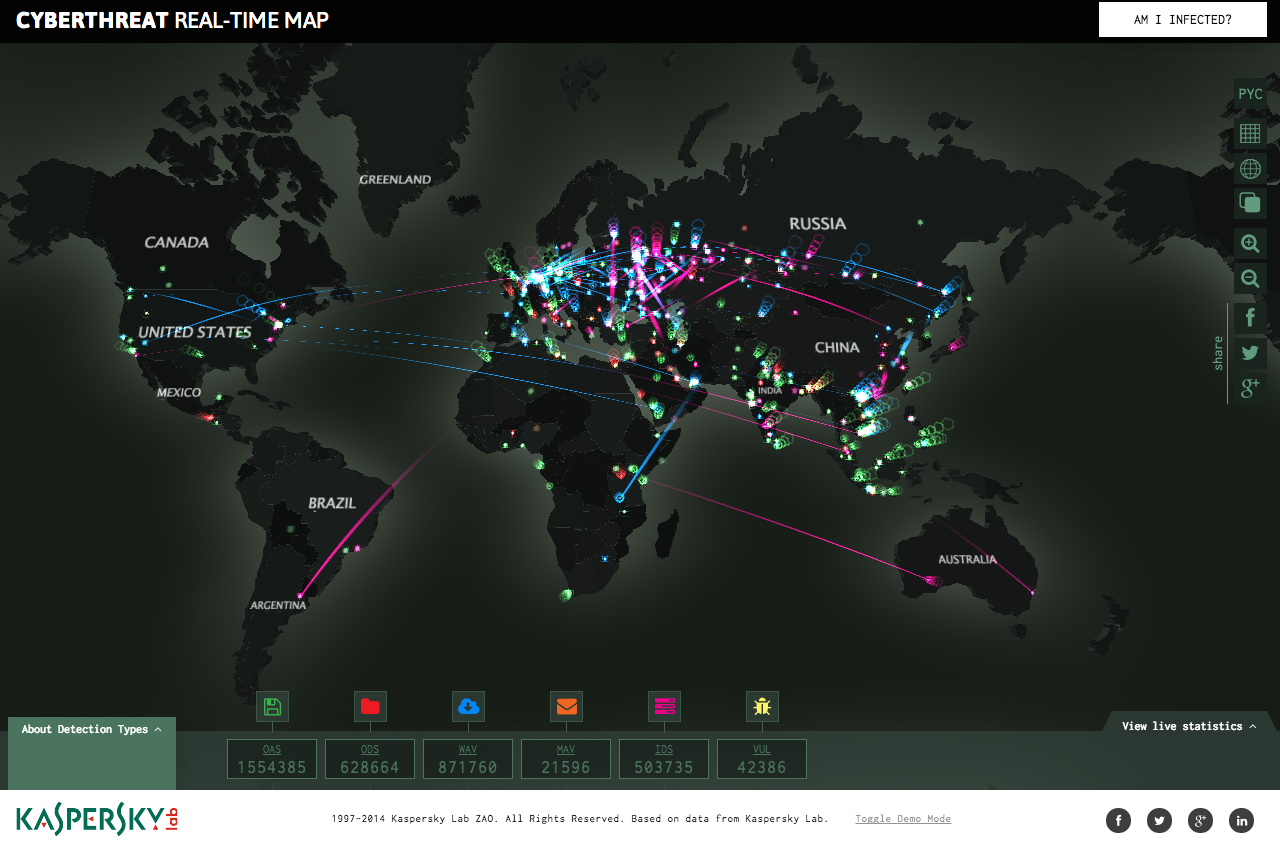Toggle WAV blue cloud download icon
The image size is (1280, 842).
coord(468,706)
